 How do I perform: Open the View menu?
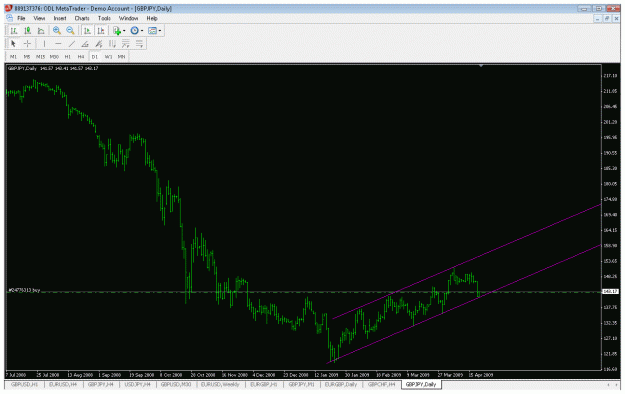(x=39, y=18)
